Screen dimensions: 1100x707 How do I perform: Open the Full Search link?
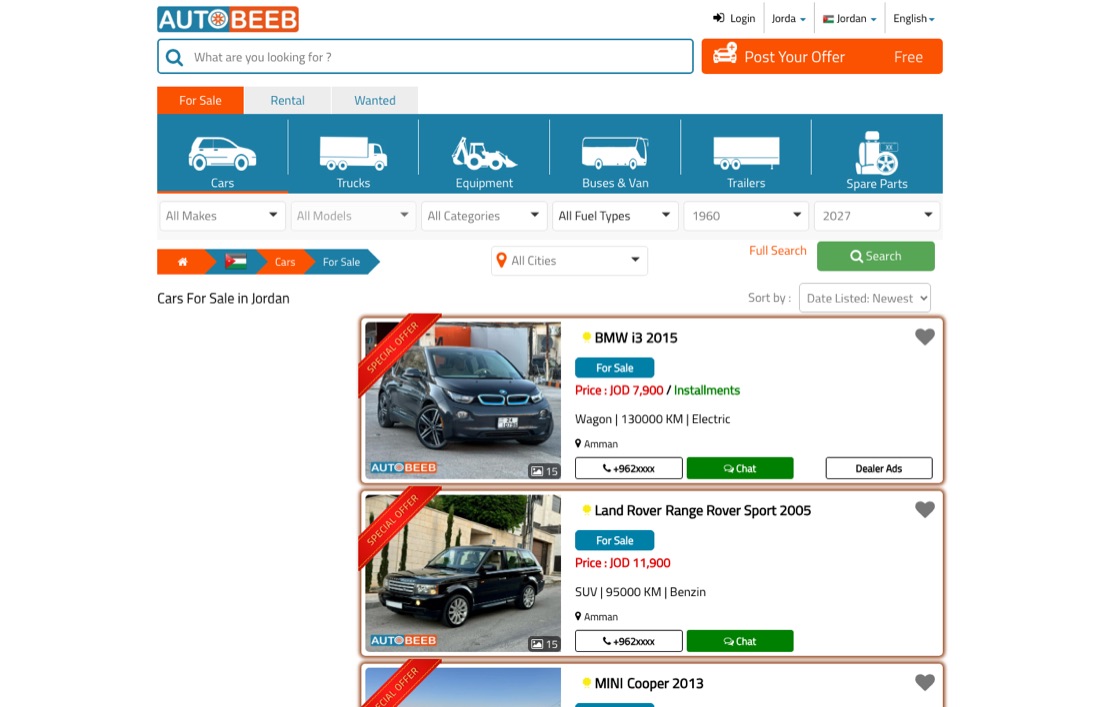click(x=777, y=250)
